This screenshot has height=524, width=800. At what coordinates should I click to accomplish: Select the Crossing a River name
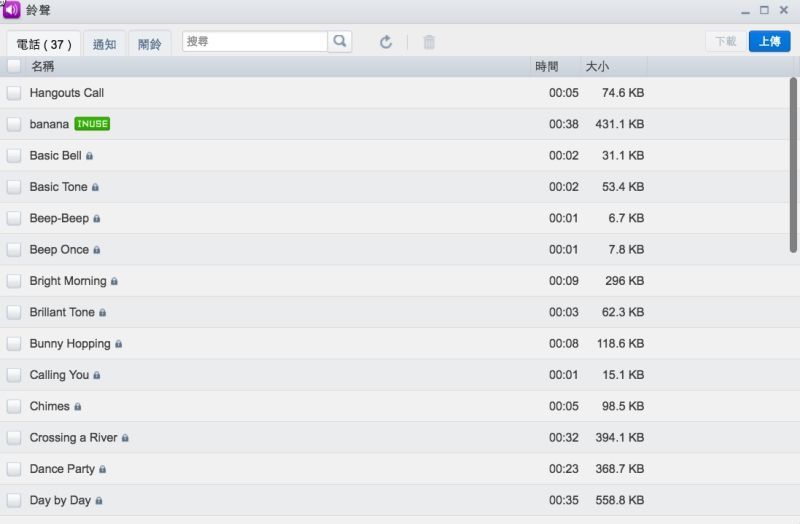73,438
